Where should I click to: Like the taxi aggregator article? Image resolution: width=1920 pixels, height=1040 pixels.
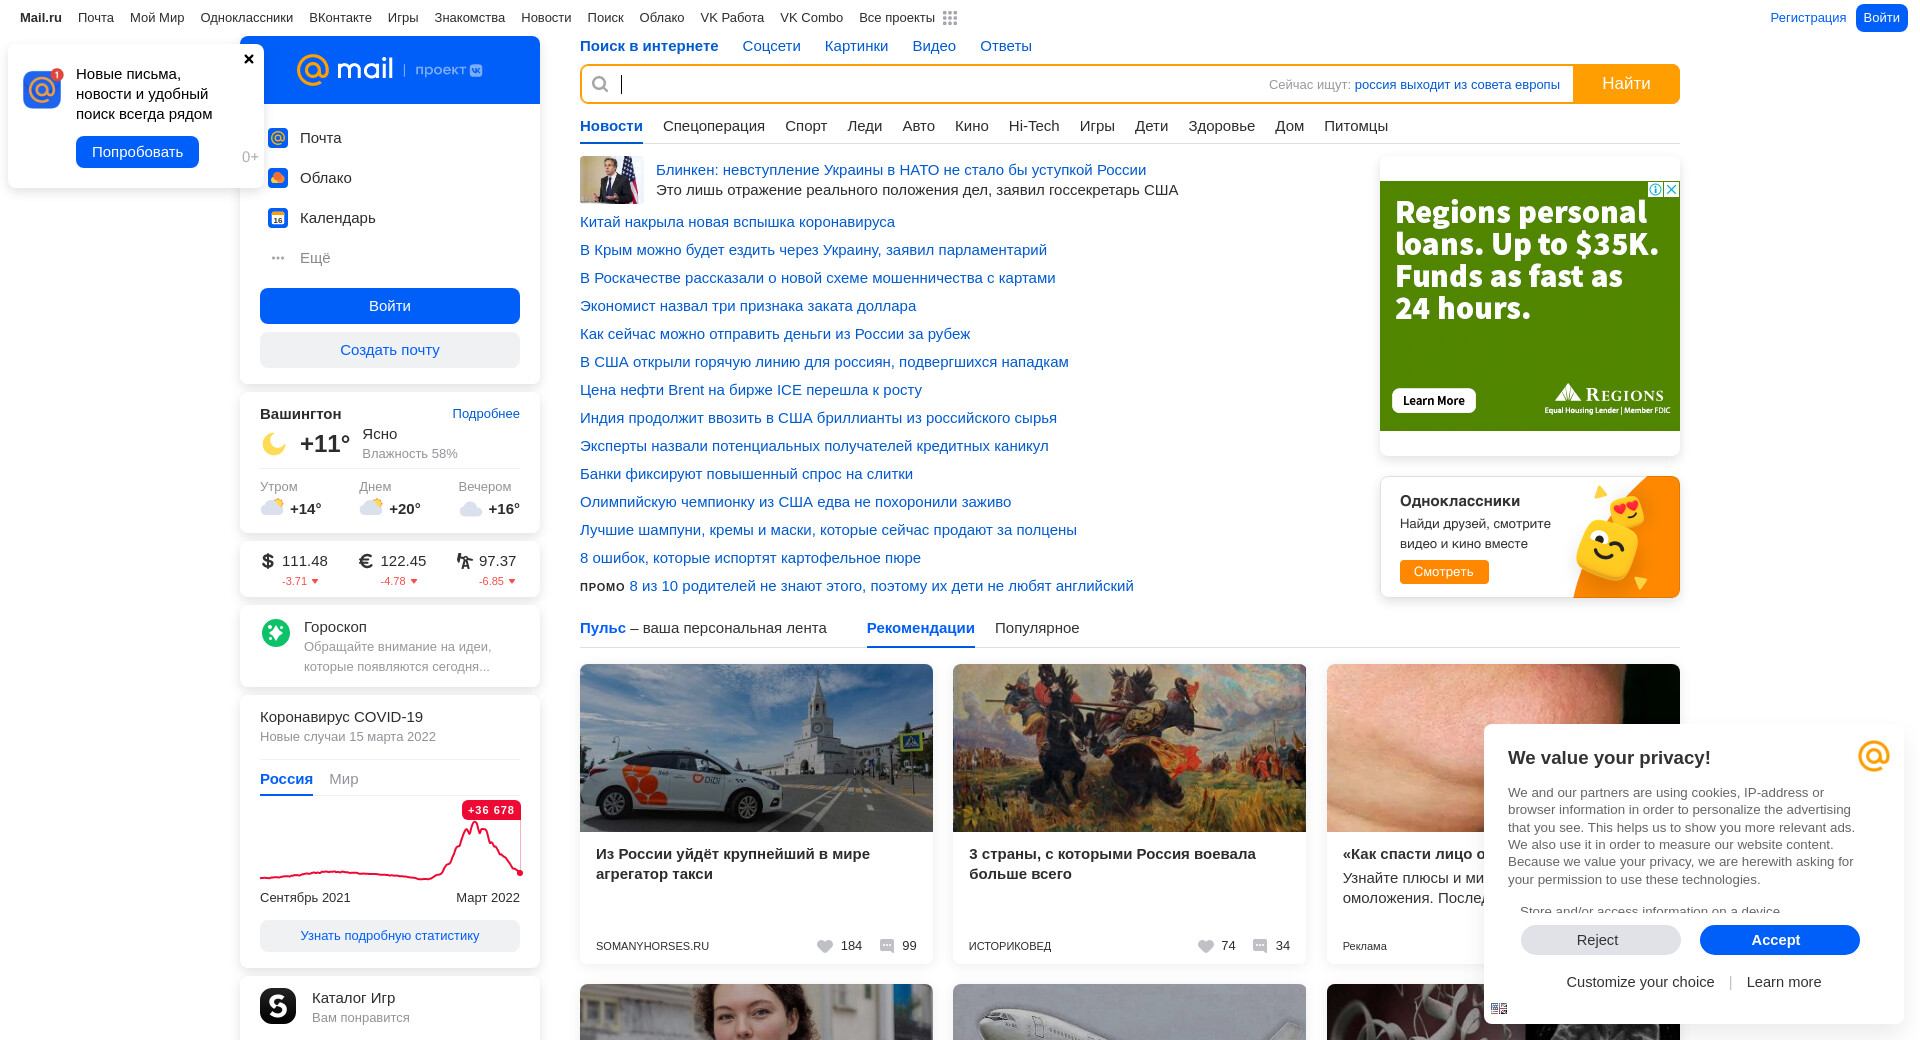(825, 946)
